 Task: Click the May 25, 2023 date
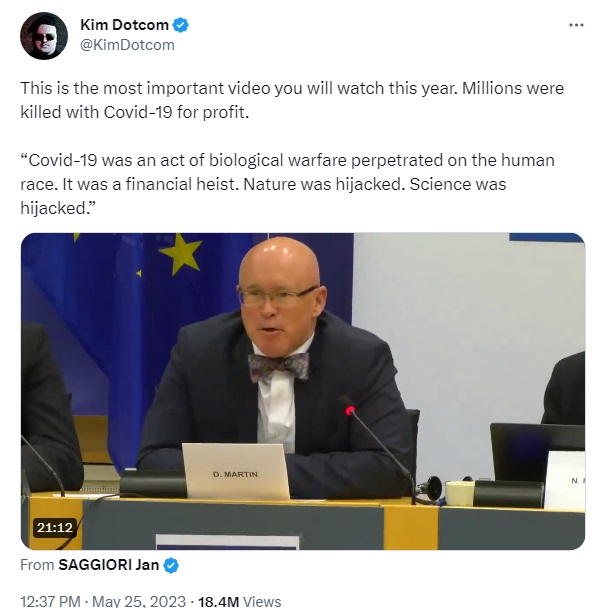[139, 601]
